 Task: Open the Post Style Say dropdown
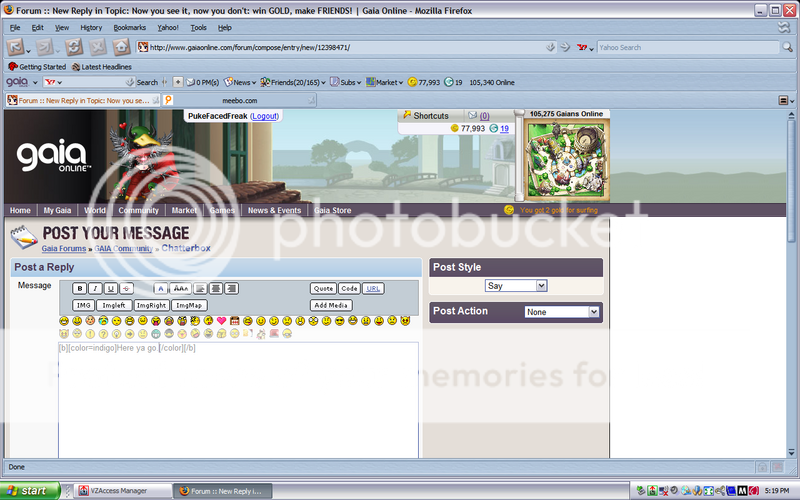pos(516,286)
